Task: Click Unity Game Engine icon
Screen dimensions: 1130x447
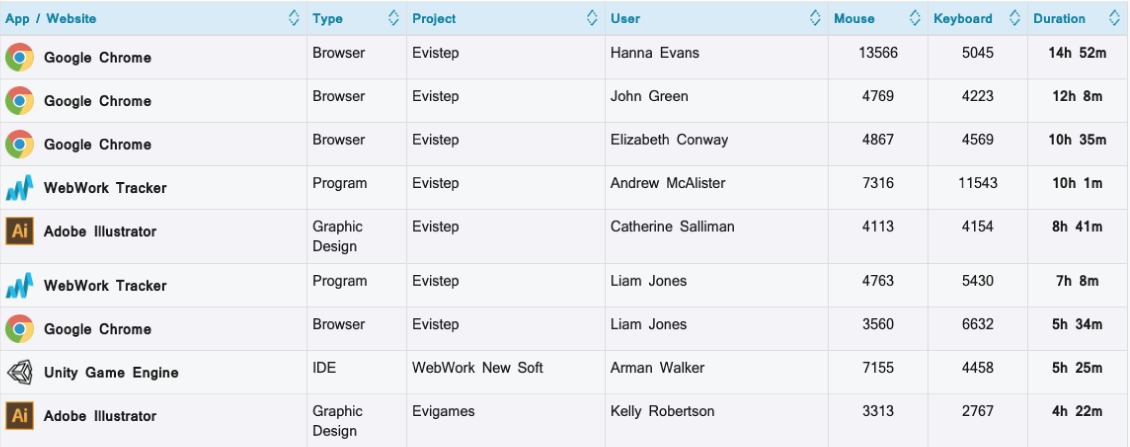Action: [19, 372]
